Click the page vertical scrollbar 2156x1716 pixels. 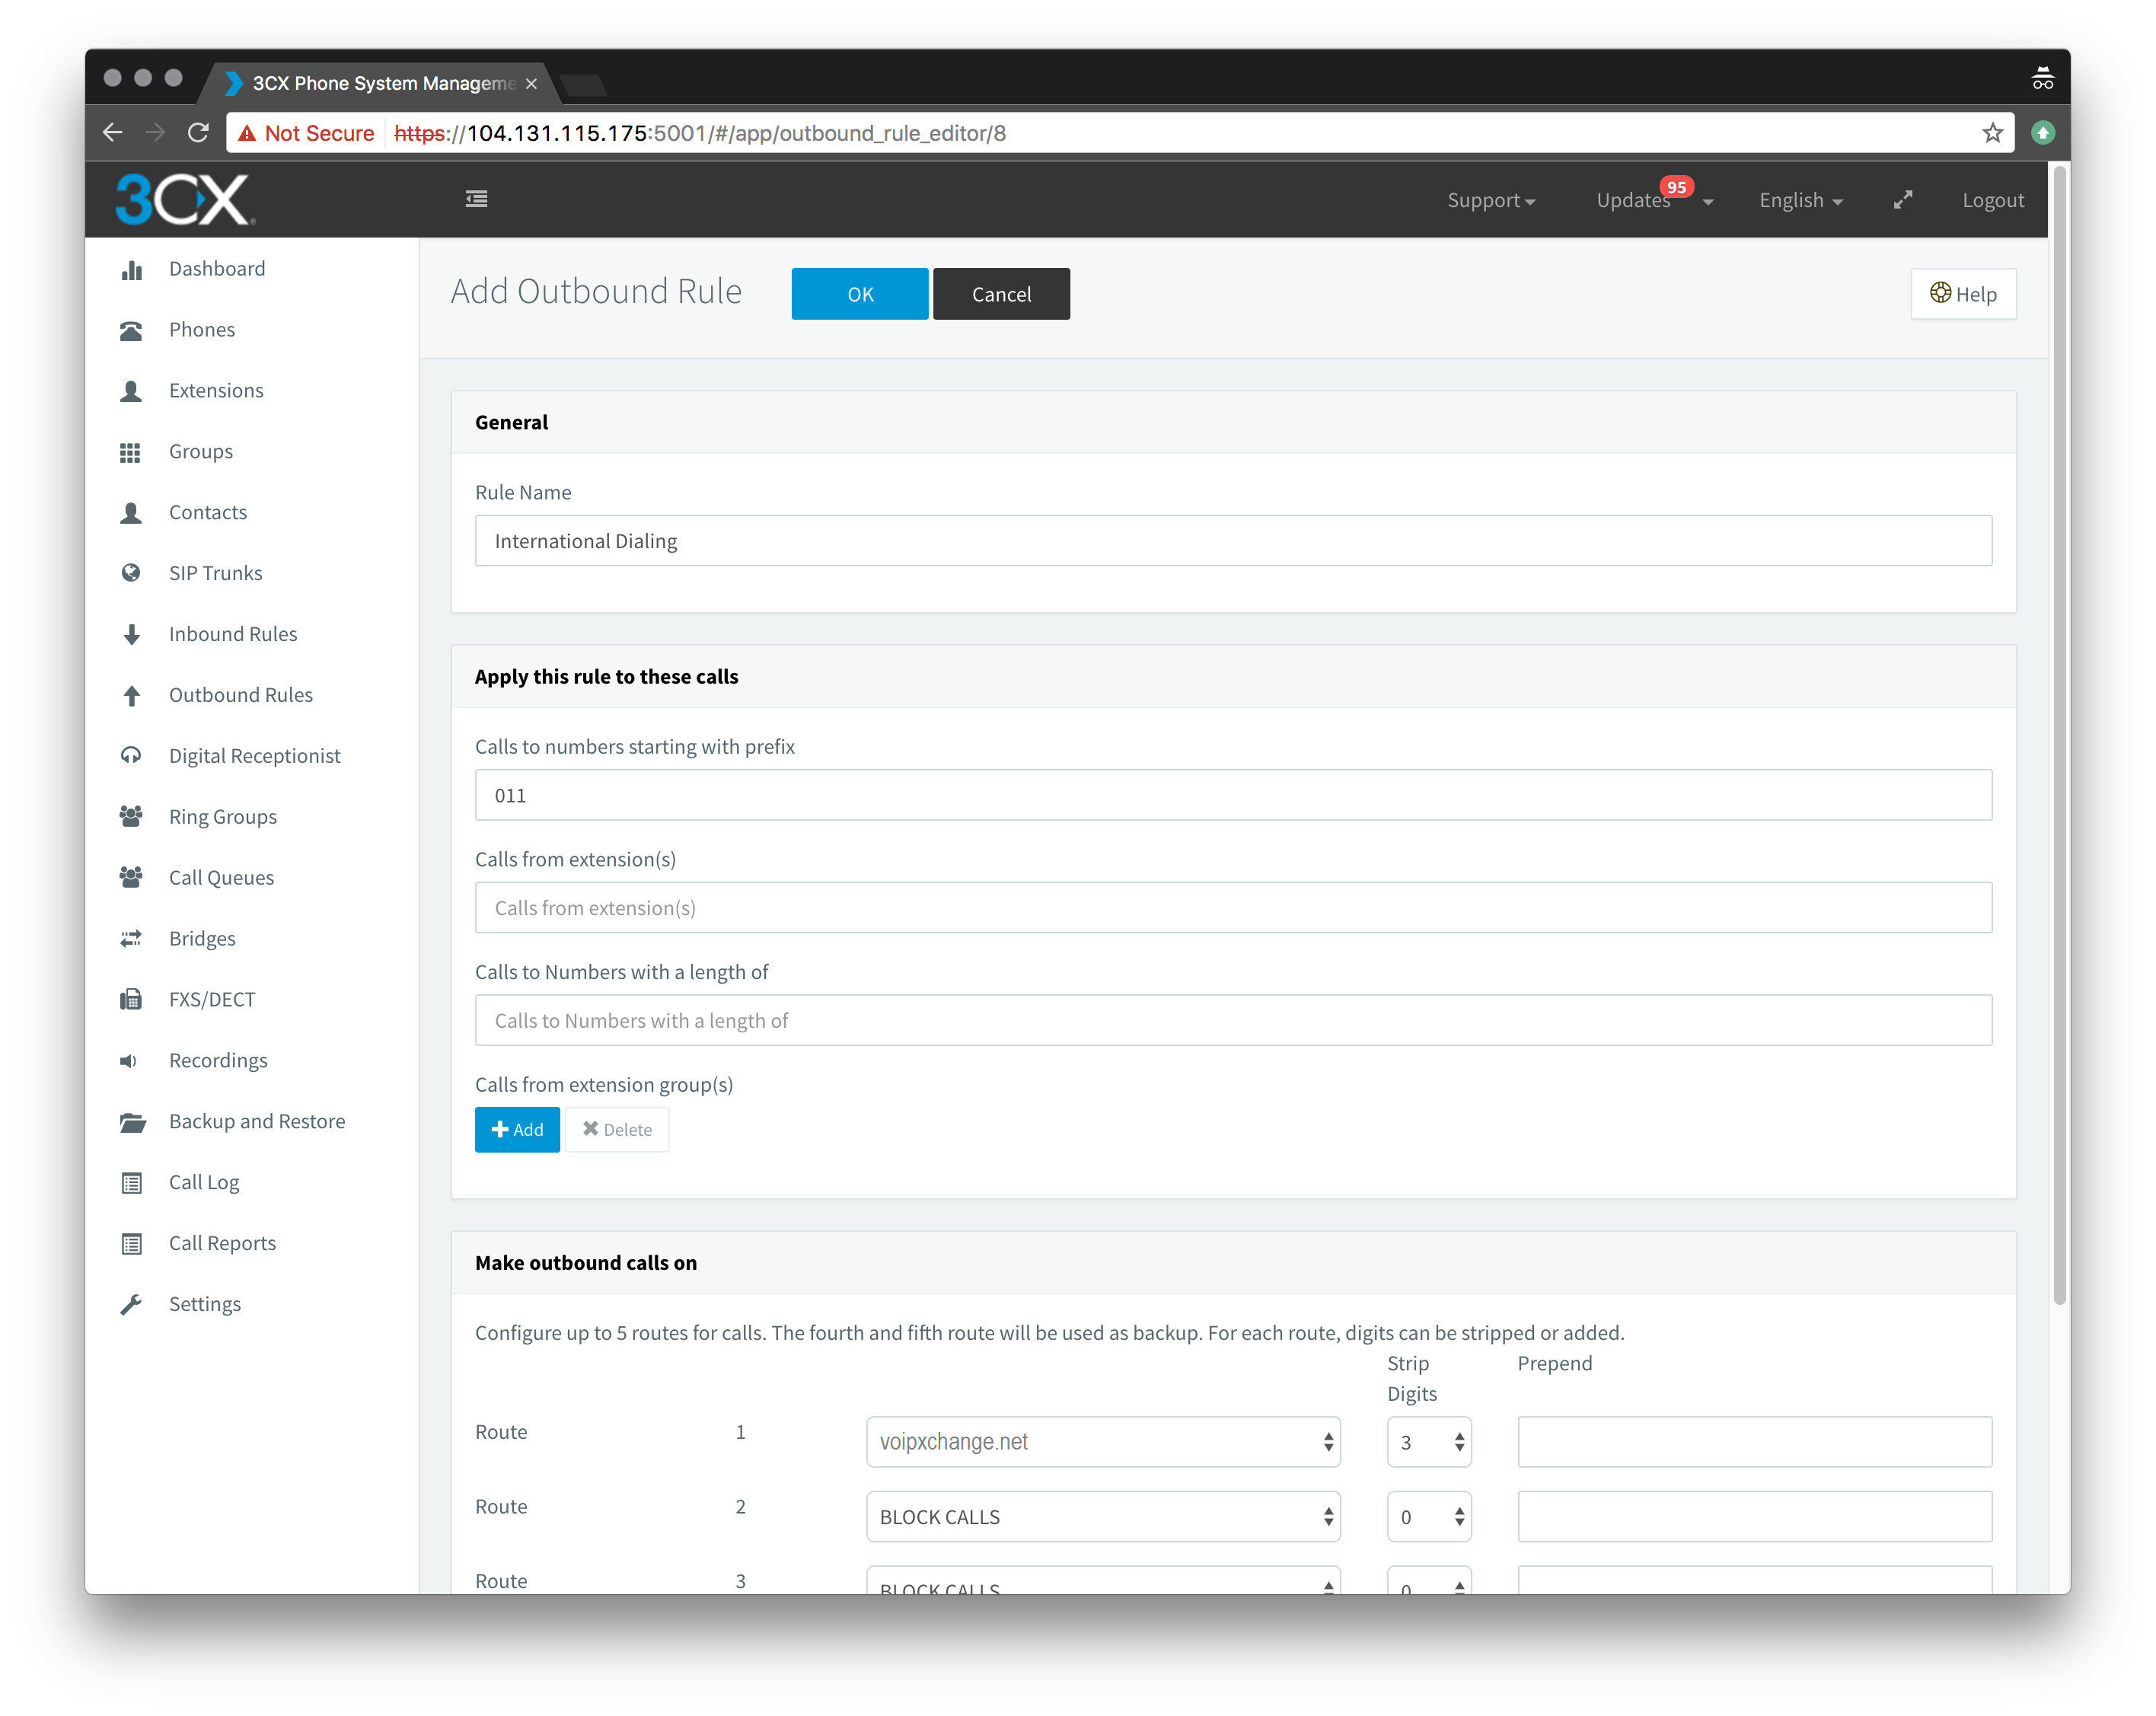tap(2059, 735)
